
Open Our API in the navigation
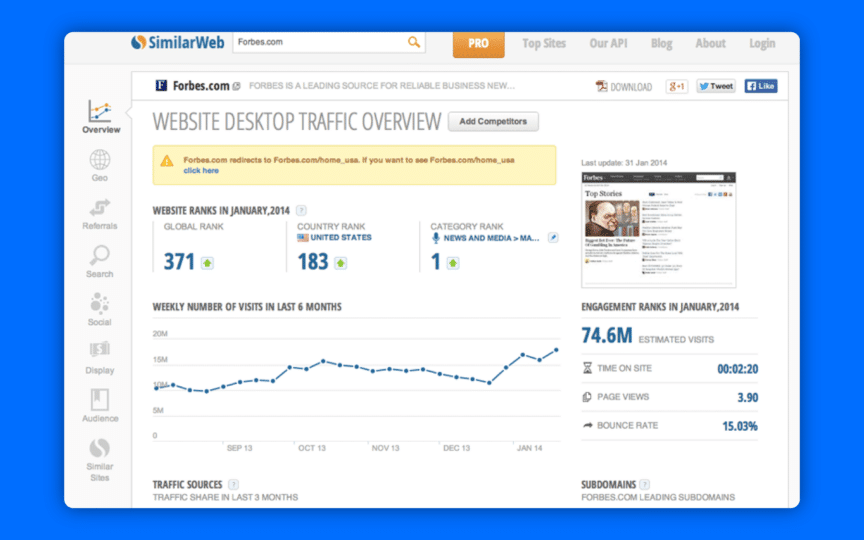(608, 44)
